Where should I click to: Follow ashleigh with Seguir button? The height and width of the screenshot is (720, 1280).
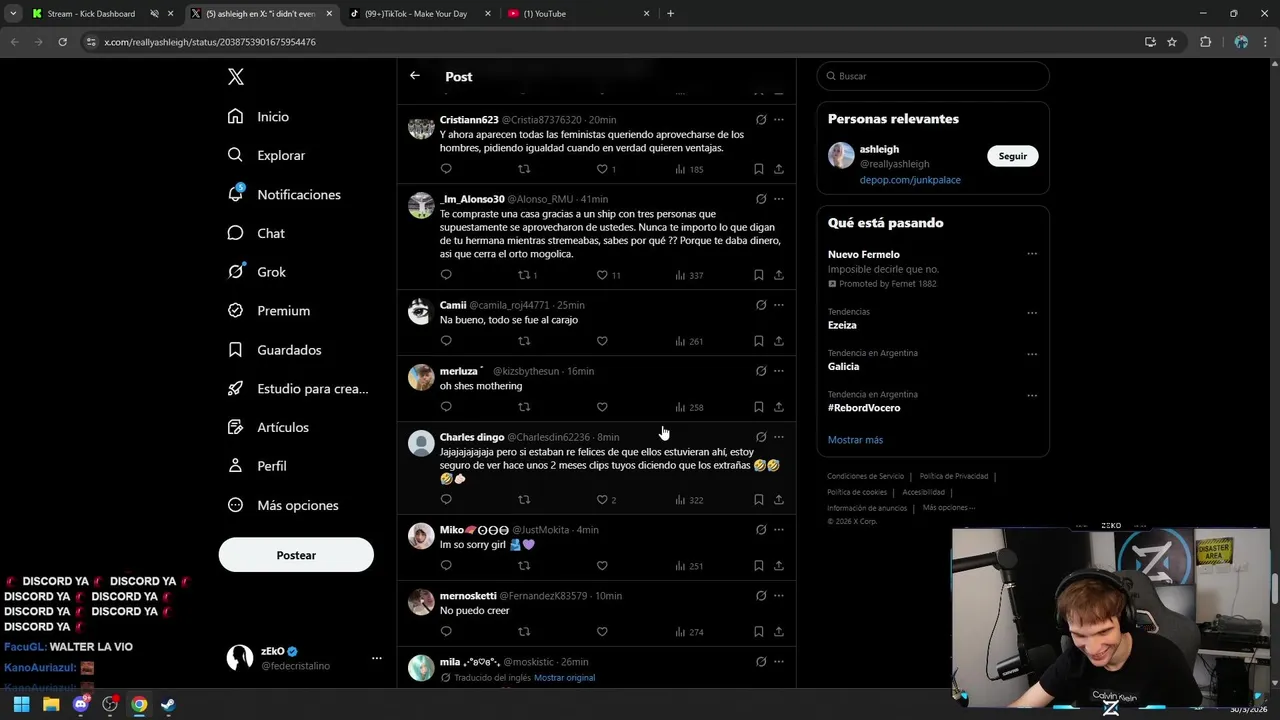click(1012, 156)
